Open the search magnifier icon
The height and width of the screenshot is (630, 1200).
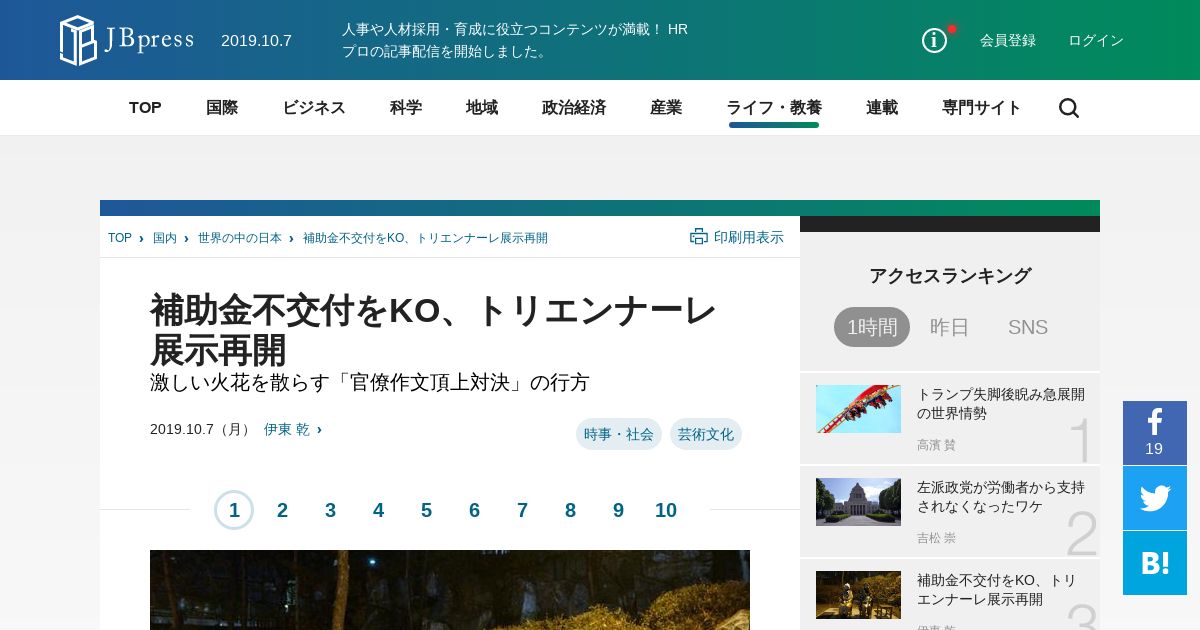coord(1068,108)
